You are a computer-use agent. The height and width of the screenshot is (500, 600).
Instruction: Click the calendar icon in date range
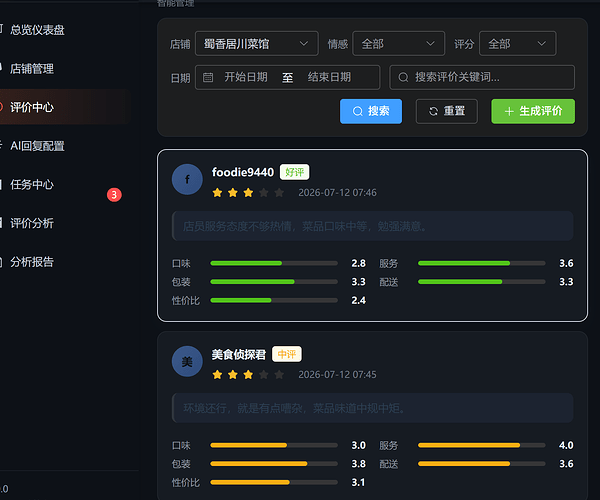208,77
